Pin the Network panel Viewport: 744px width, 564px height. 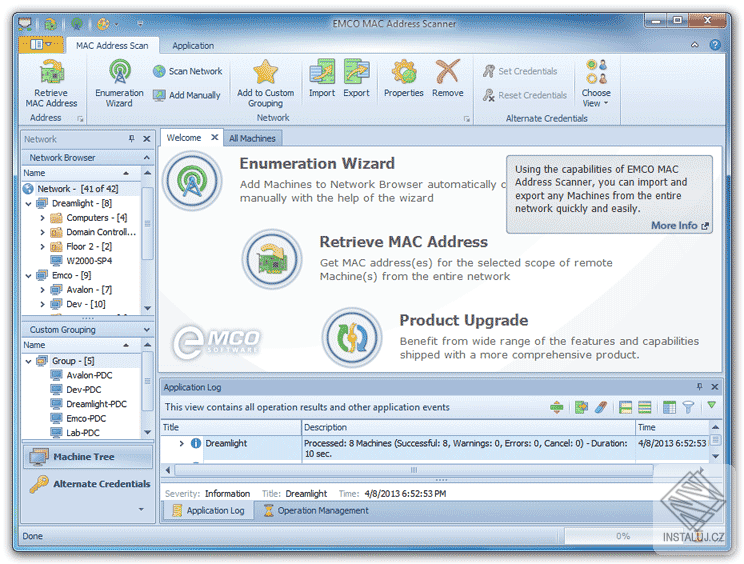tap(131, 139)
